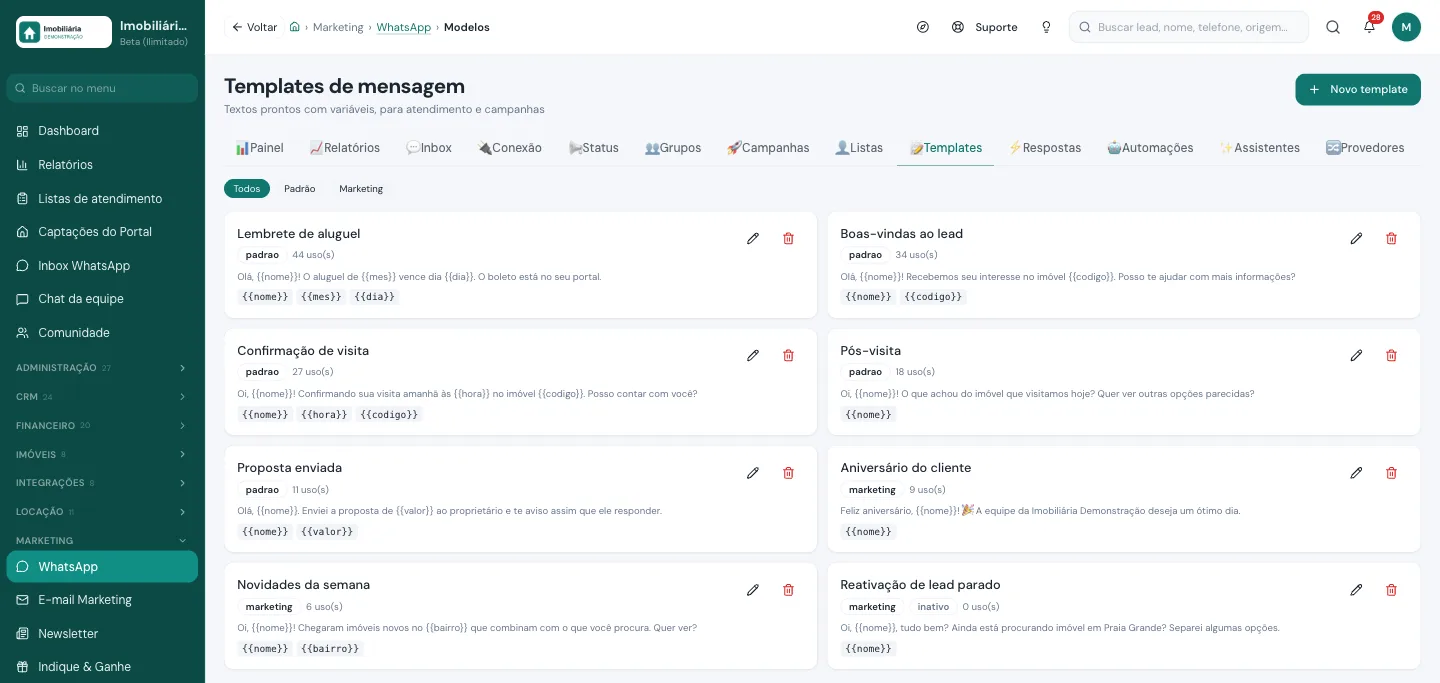Edit the Reativação de lead parado template
The width and height of the screenshot is (1440, 683).
(x=1356, y=589)
